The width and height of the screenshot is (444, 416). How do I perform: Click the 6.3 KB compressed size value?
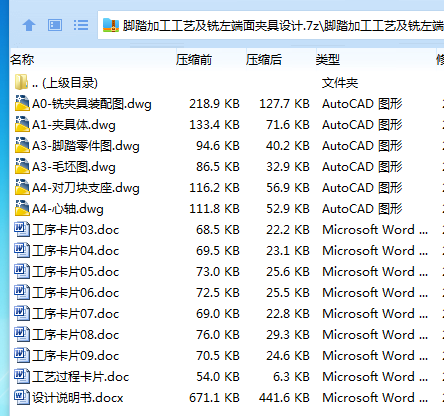tap(291, 377)
